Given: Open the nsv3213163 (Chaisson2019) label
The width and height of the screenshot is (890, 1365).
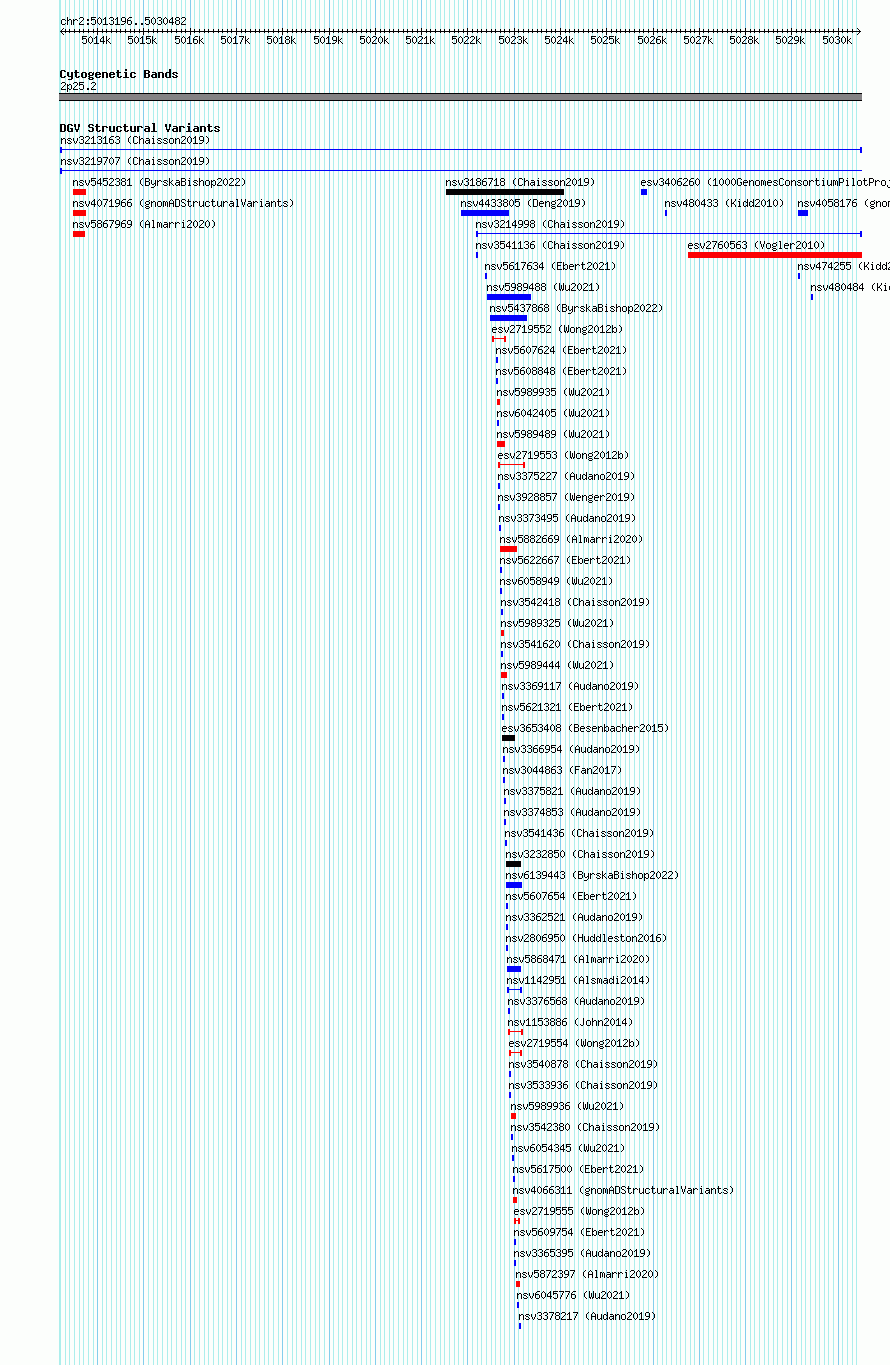Looking at the screenshot, I should 135,140.
